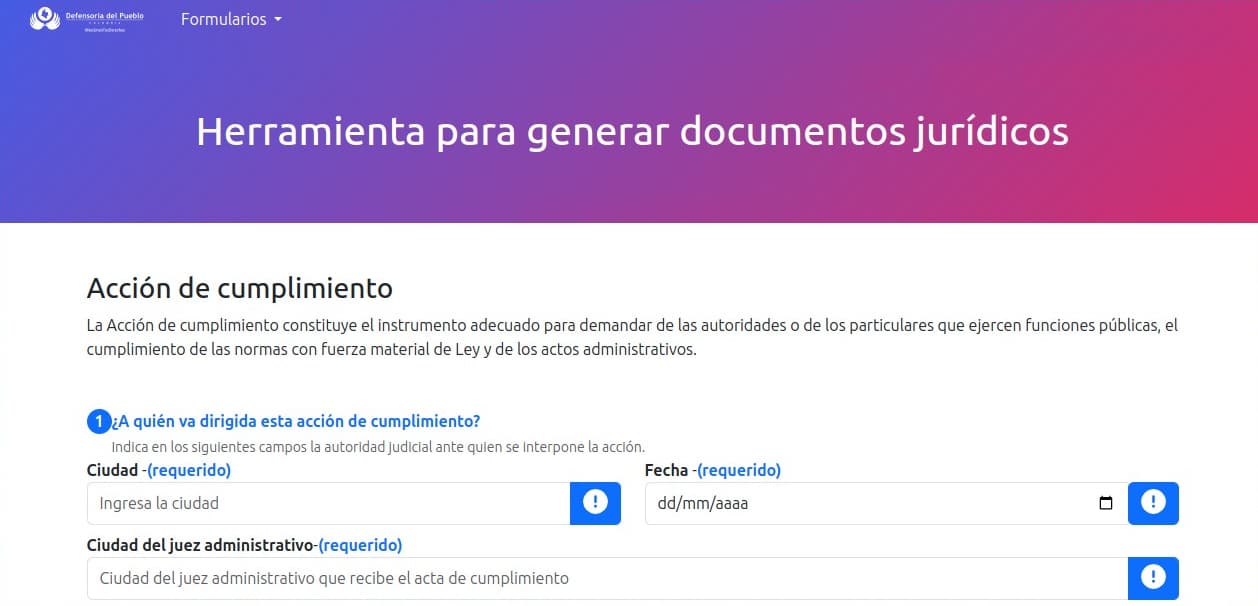Click the info icon beside Ciudad field
Viewport: 1258px width, 606px height.
(x=595, y=503)
